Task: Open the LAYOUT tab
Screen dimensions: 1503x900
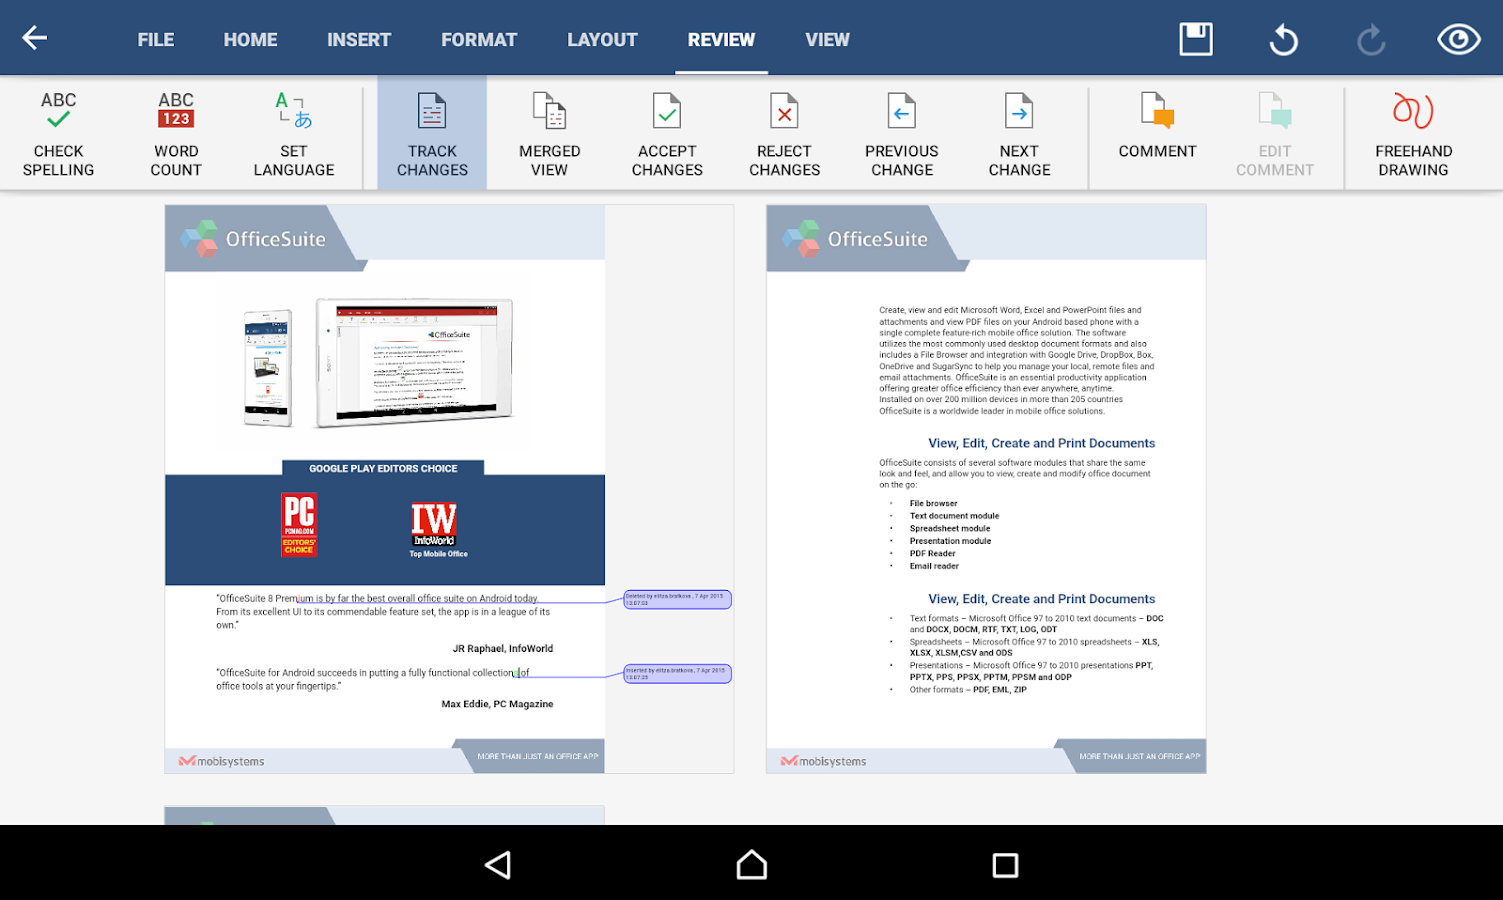Action: click(x=602, y=40)
